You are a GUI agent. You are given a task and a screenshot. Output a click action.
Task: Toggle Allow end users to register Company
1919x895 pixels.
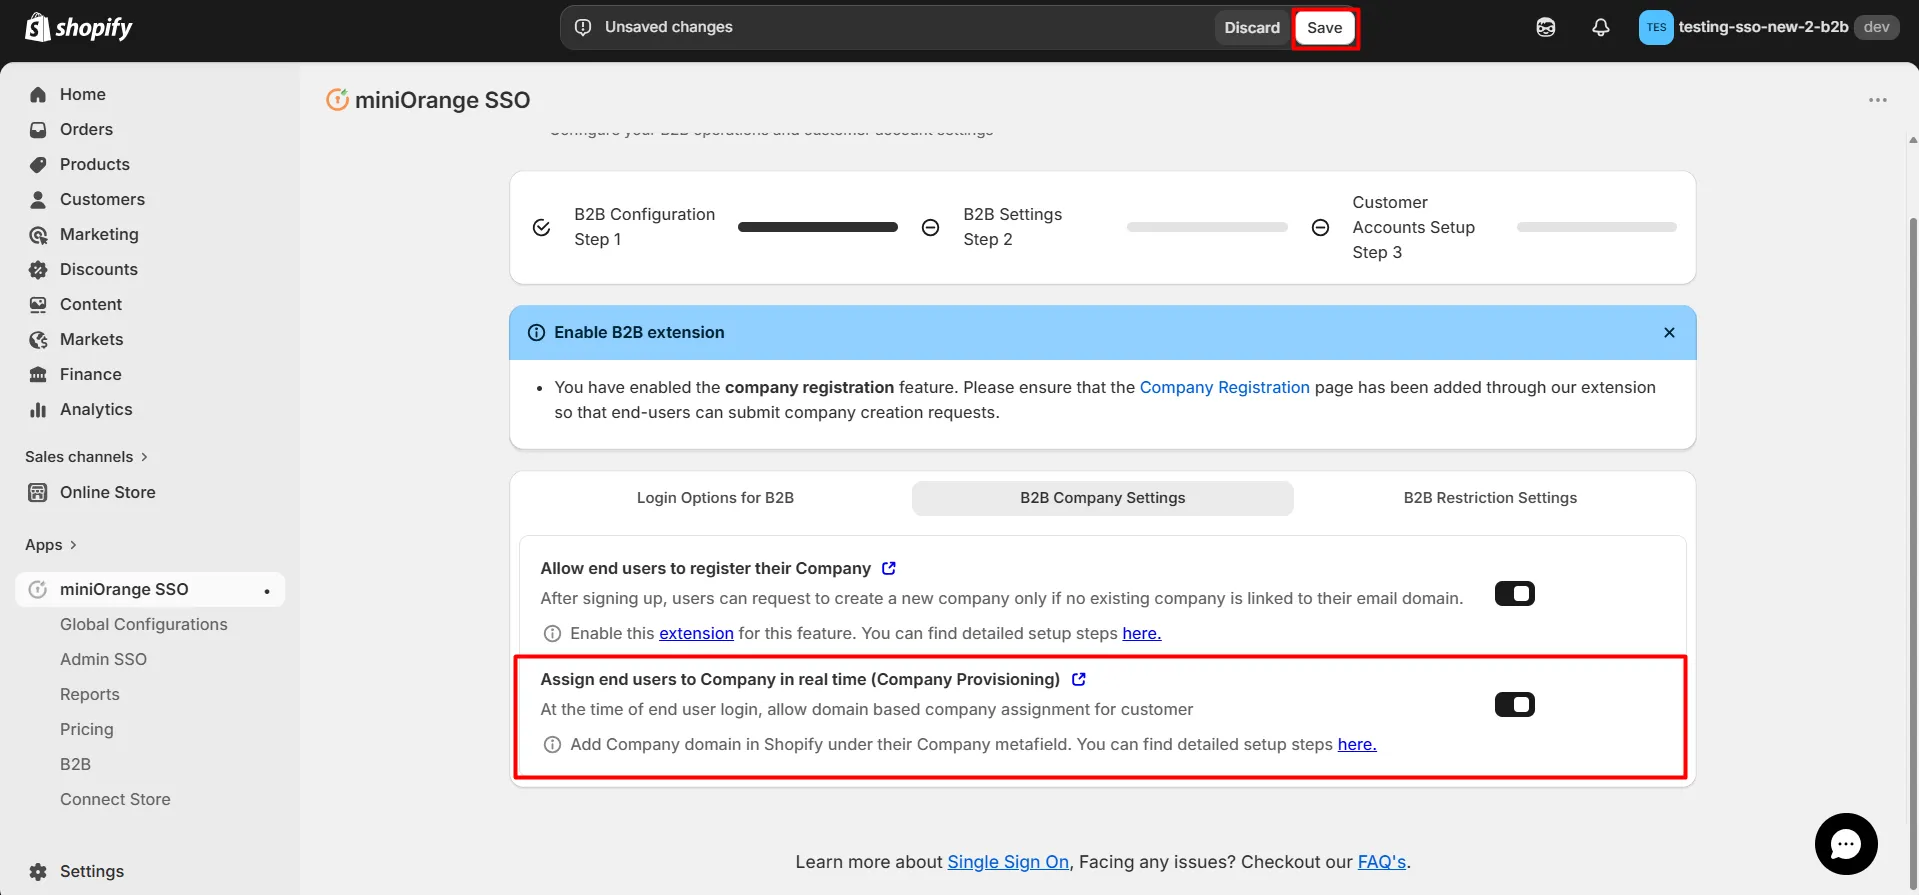1515,594
